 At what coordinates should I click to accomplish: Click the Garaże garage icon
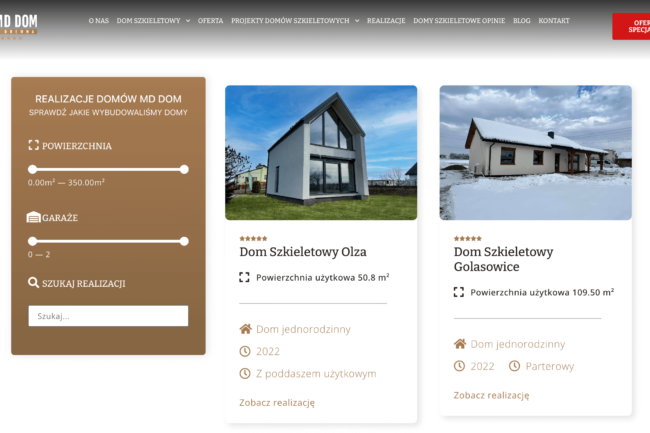point(34,217)
